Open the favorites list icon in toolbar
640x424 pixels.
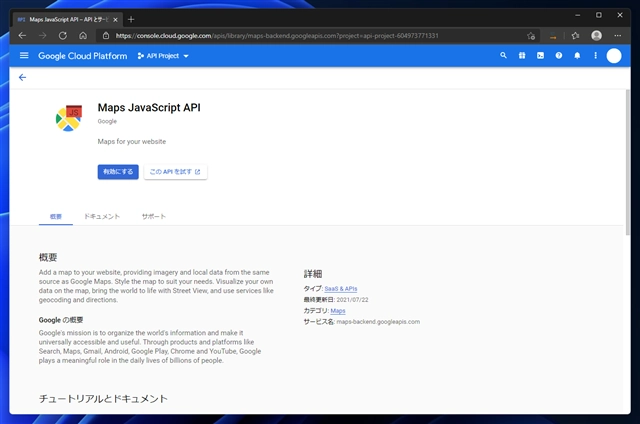[x=576, y=36]
